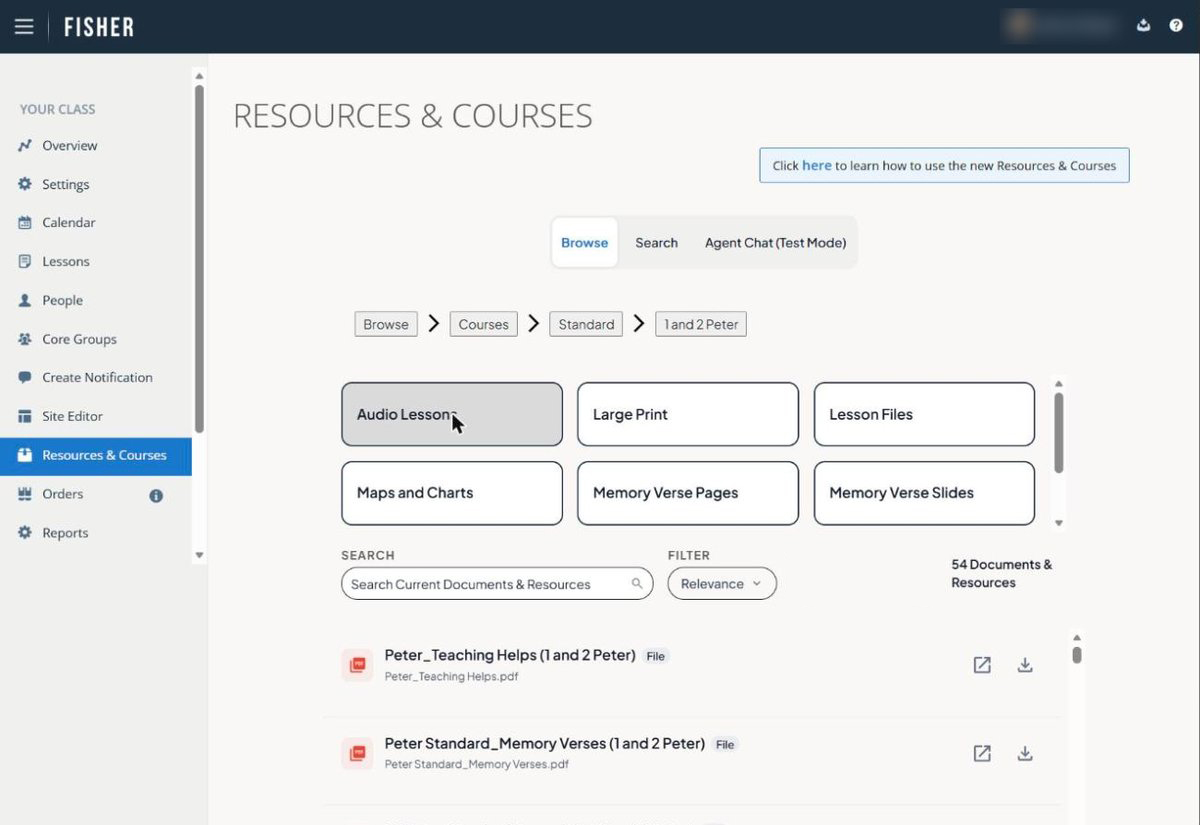1200x825 pixels.
Task: Click the 'here' help link
Action: [817, 166]
